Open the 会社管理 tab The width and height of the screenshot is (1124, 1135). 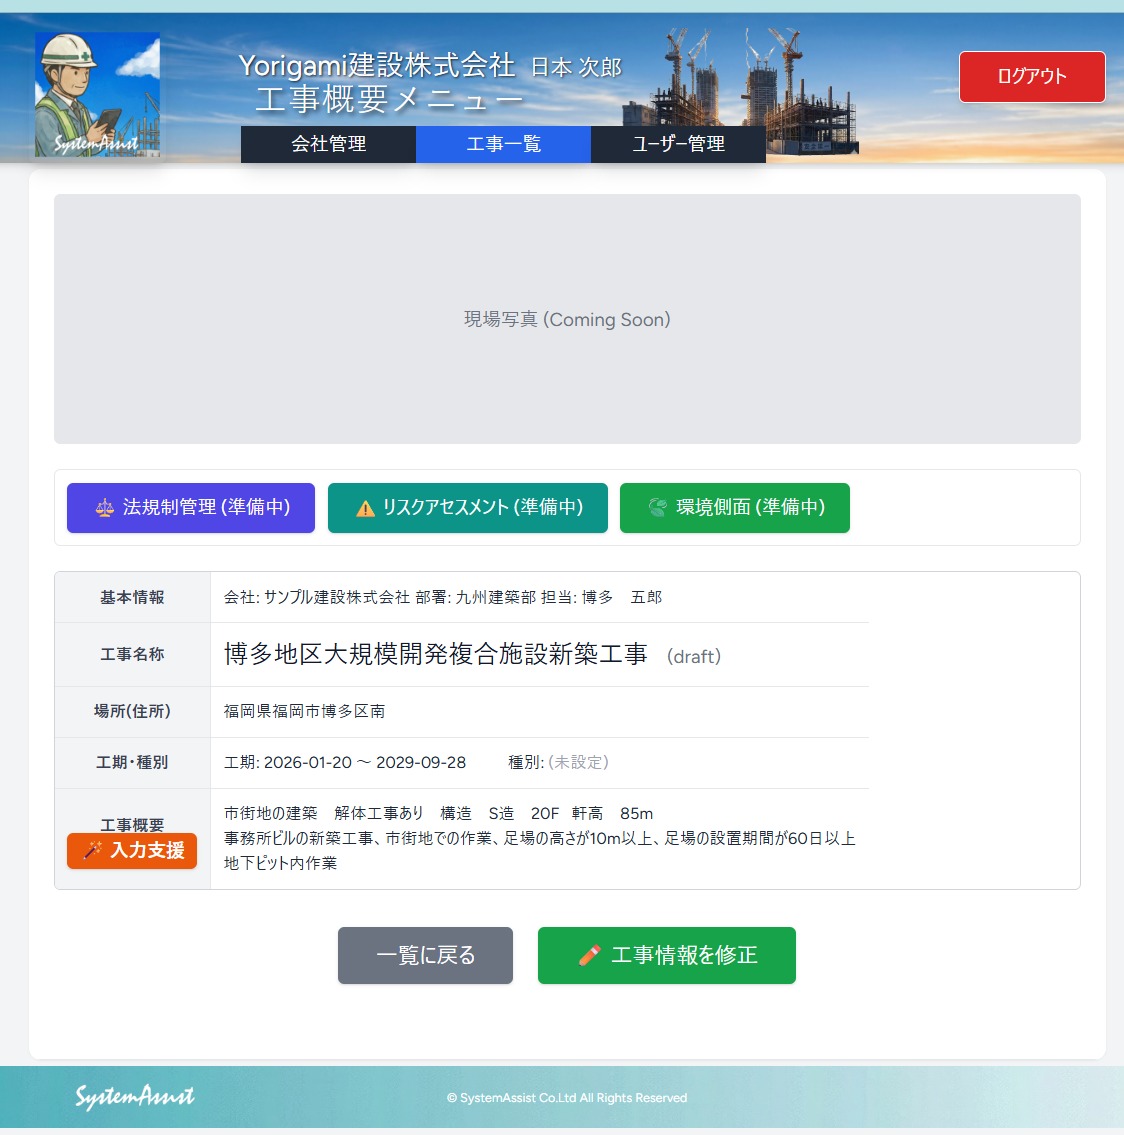coord(328,144)
